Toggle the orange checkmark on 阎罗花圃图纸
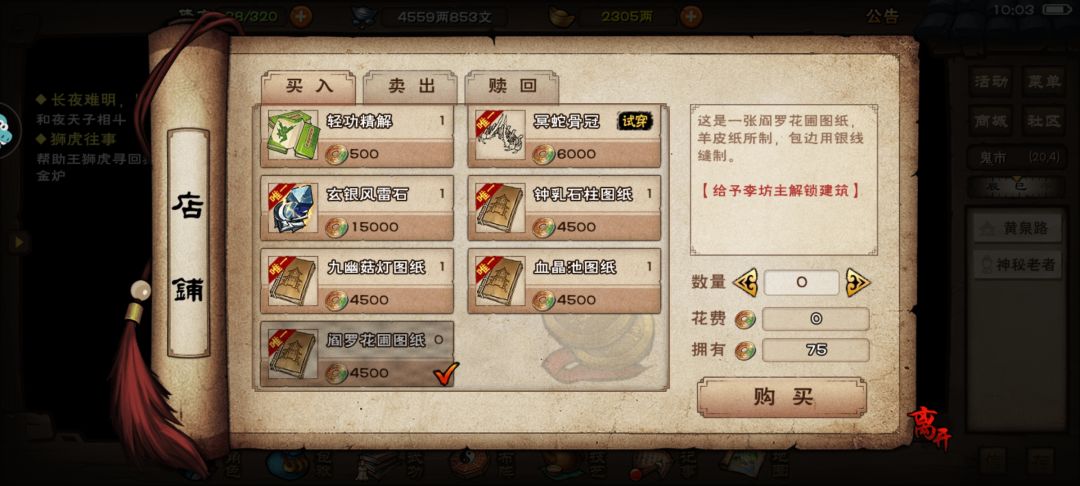1080x486 pixels. 446,374
